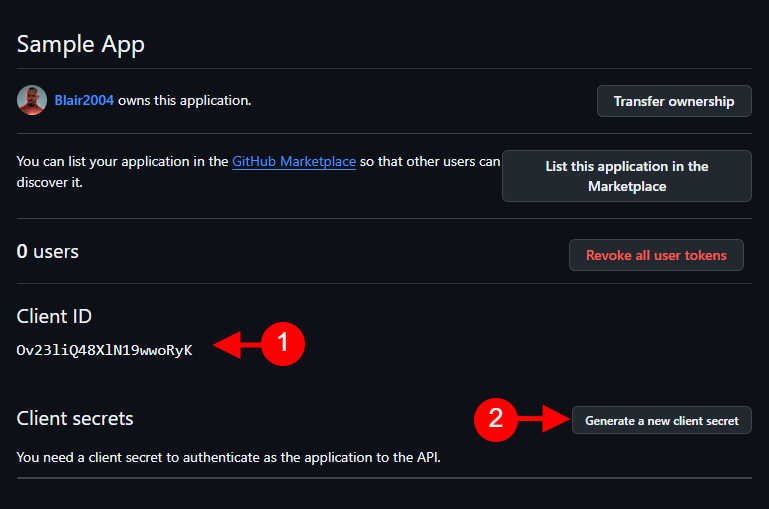
Task: Click the red arrow pointing at the Client ID
Action: tap(237, 344)
